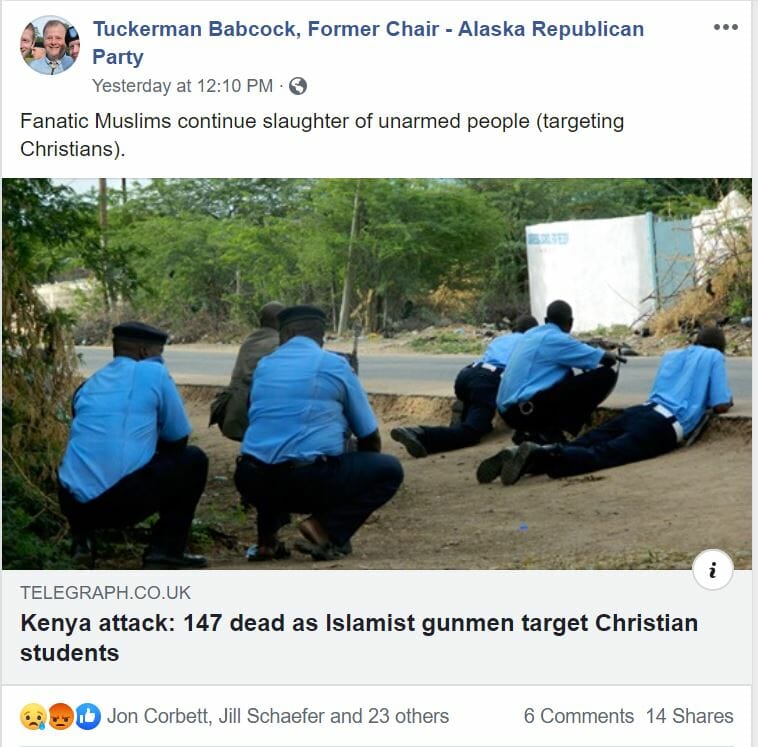
Task: Expand the 6 Comments section
Action: (579, 716)
